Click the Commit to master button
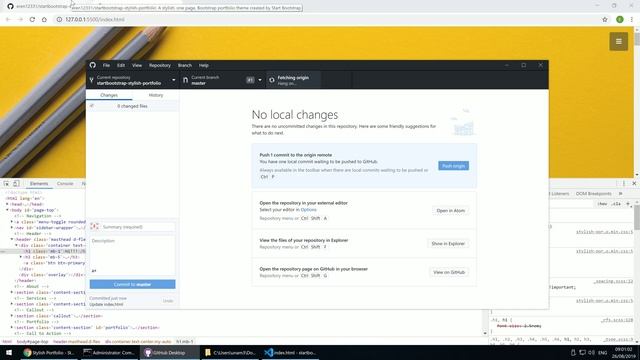This screenshot has width=640, height=360. point(133,284)
